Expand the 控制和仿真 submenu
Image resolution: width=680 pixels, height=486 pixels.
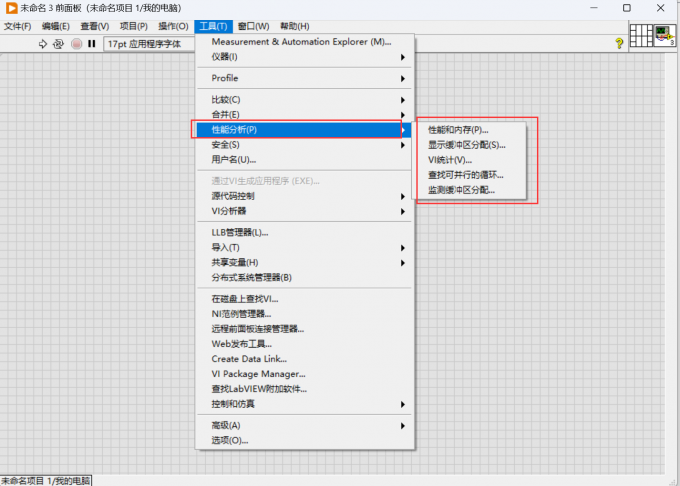tap(304, 404)
